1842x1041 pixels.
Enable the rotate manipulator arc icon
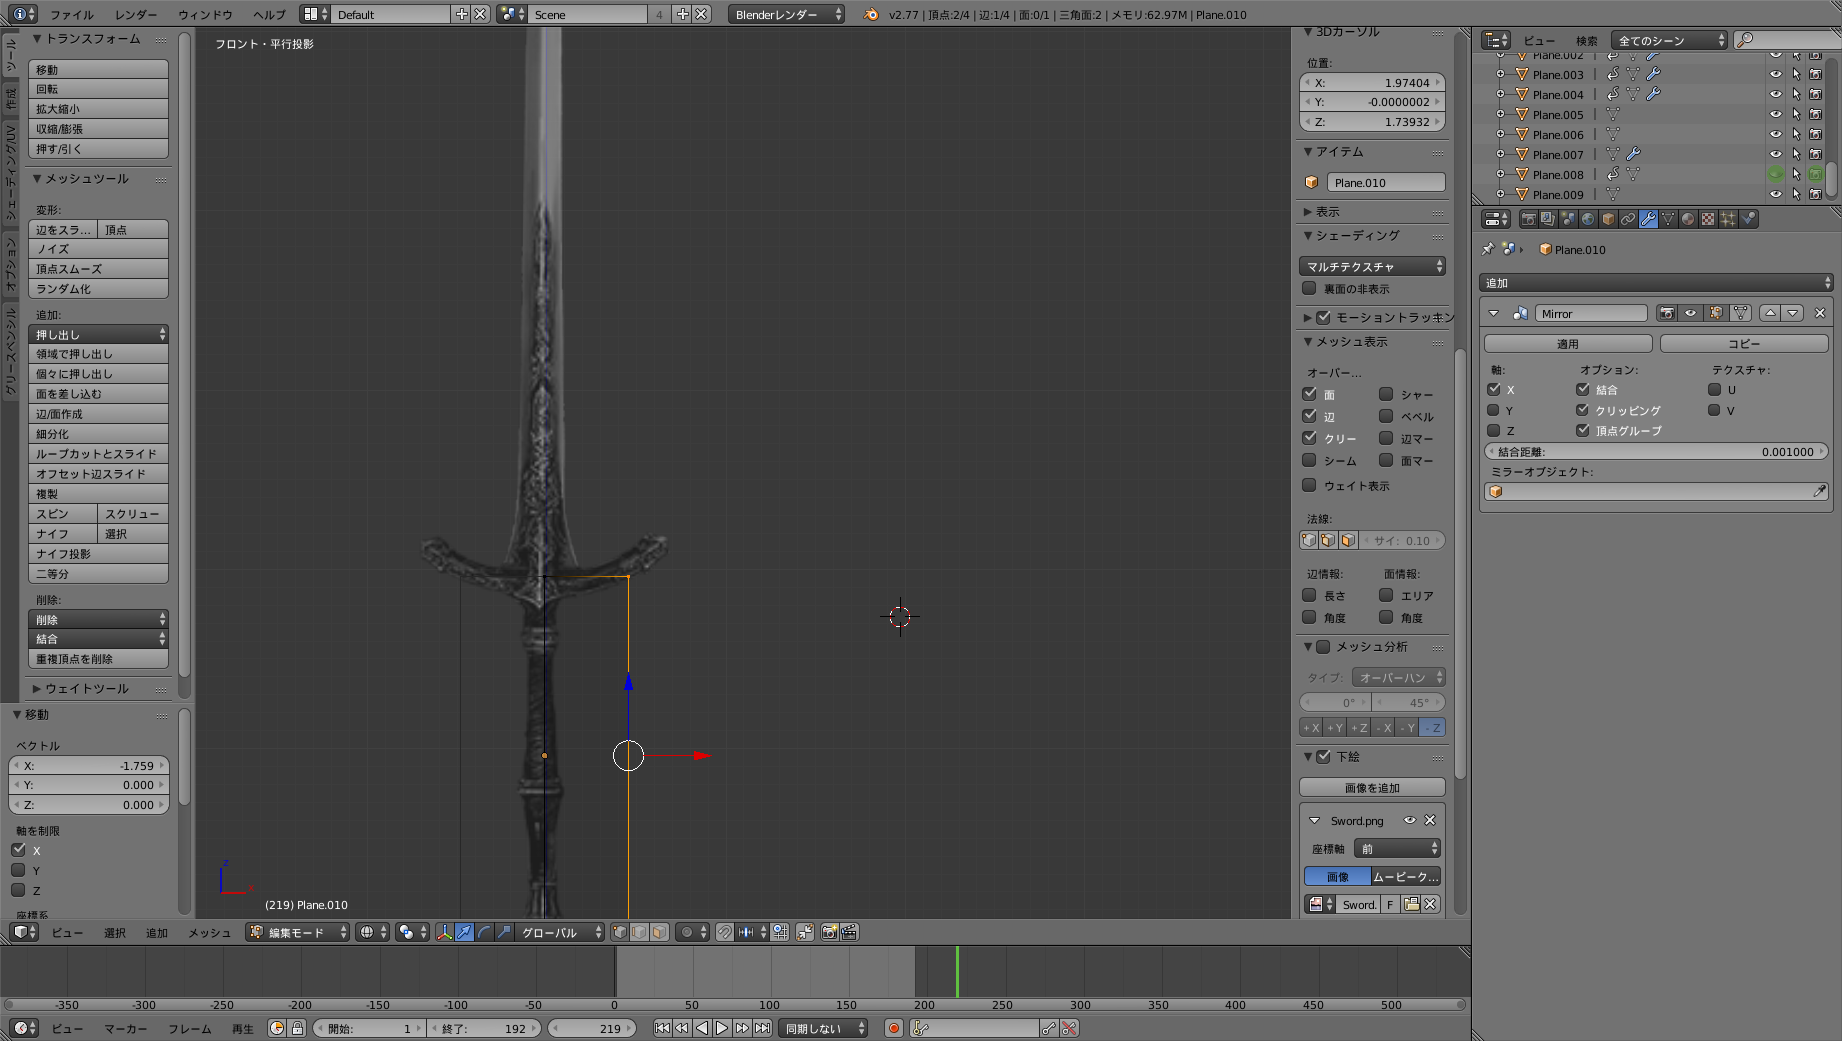tap(484, 932)
